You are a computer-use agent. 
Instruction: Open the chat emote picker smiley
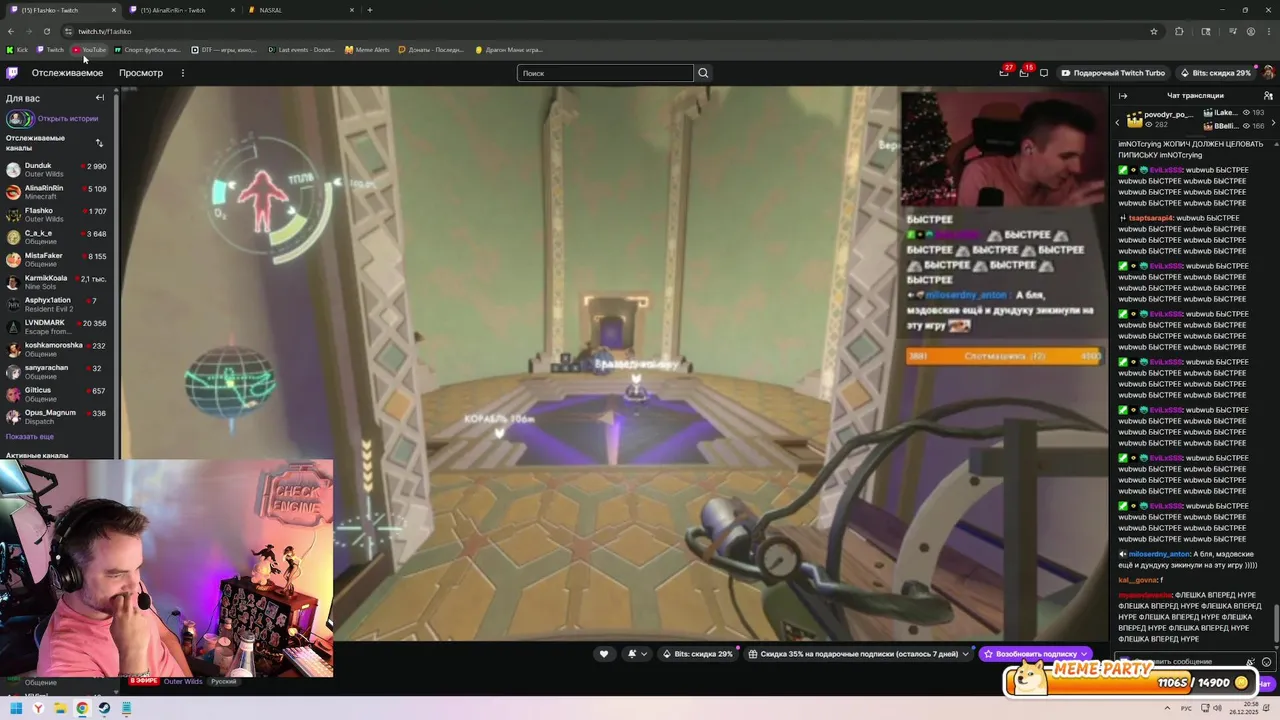point(1266,662)
